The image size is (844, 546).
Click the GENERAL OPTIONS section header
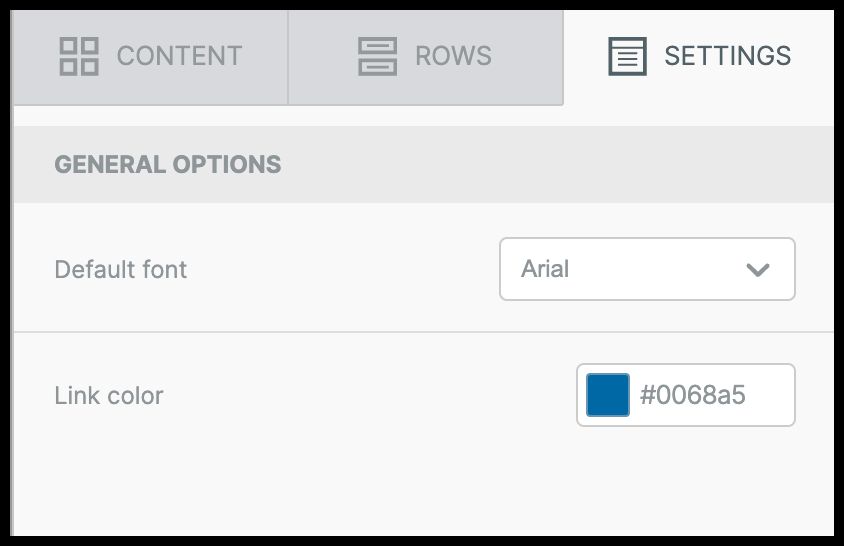coord(167,164)
